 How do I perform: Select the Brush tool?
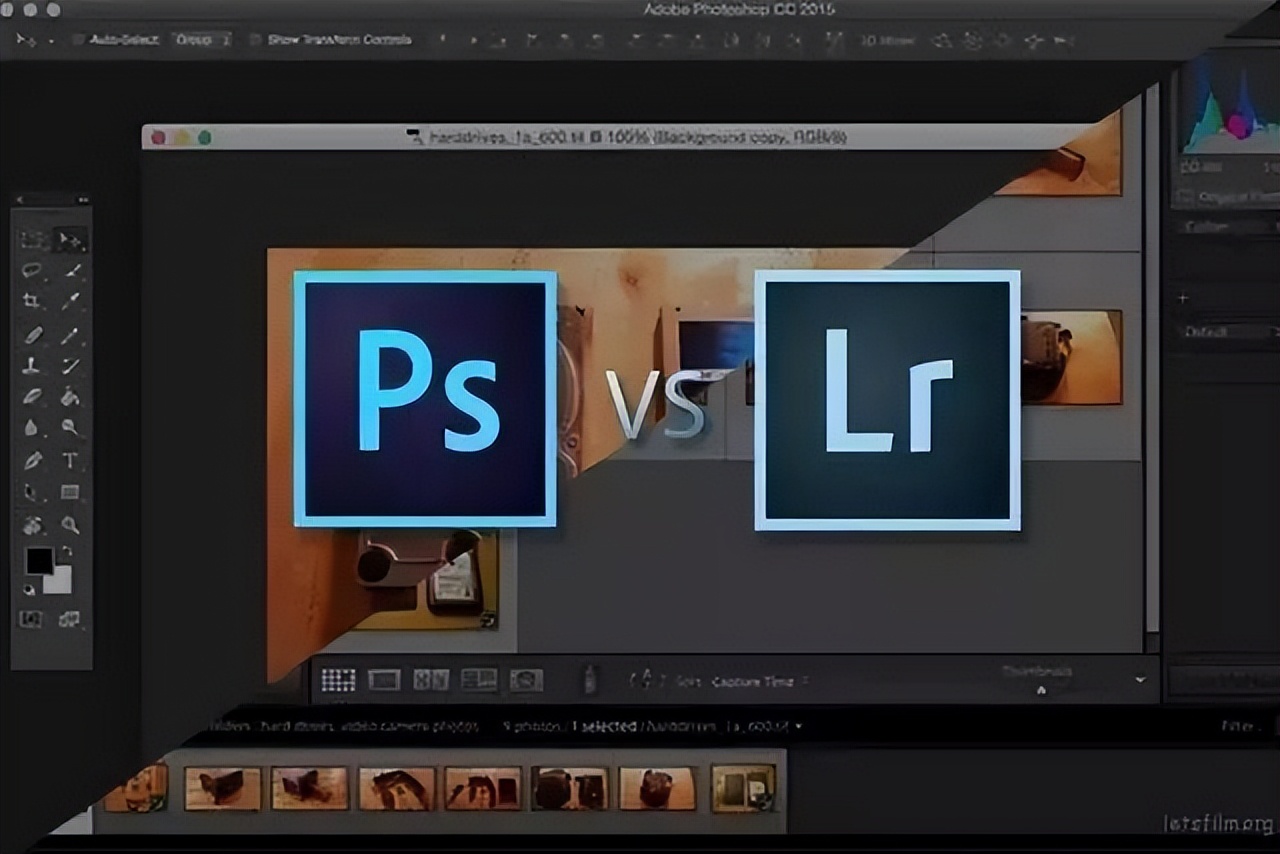click(x=70, y=334)
